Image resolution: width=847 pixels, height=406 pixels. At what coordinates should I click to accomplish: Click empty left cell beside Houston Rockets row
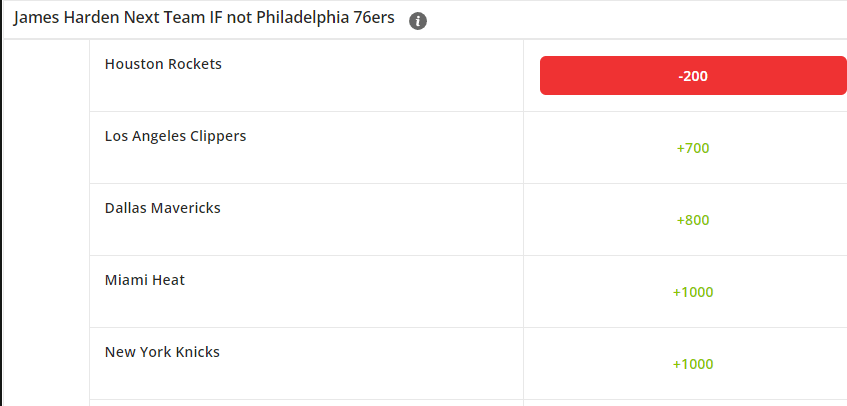[46, 76]
